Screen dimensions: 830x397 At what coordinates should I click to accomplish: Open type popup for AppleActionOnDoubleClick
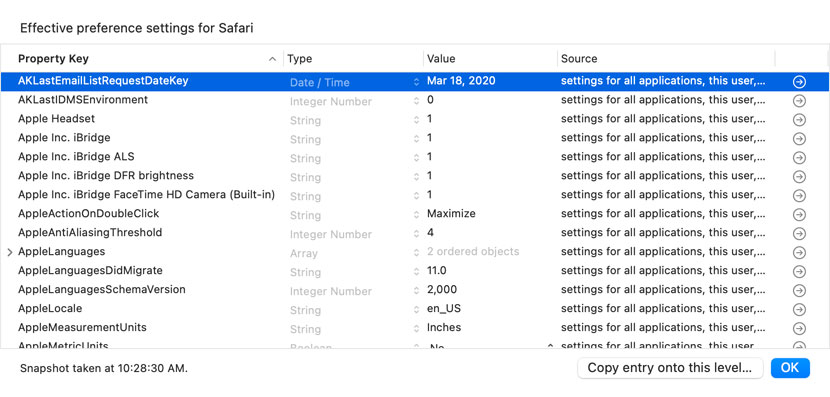tap(416, 215)
